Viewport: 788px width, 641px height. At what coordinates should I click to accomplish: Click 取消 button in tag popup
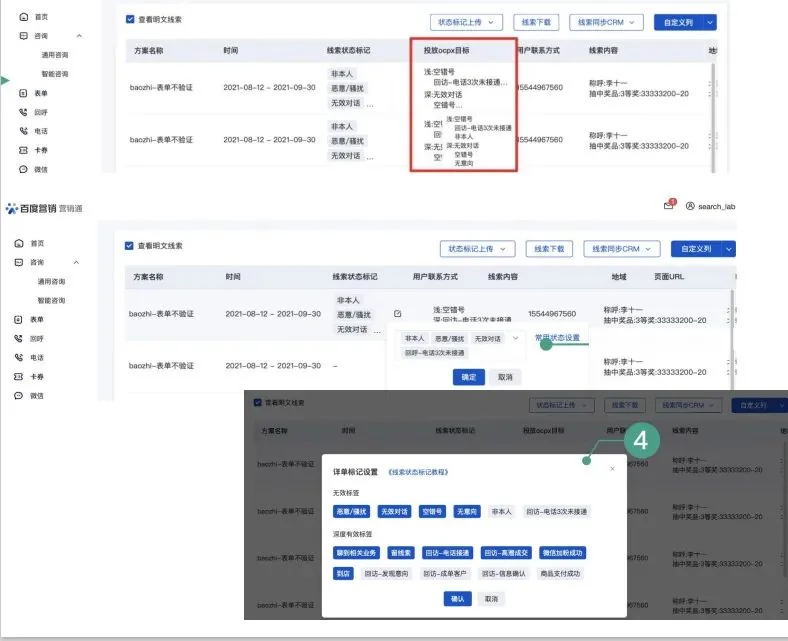(505, 377)
